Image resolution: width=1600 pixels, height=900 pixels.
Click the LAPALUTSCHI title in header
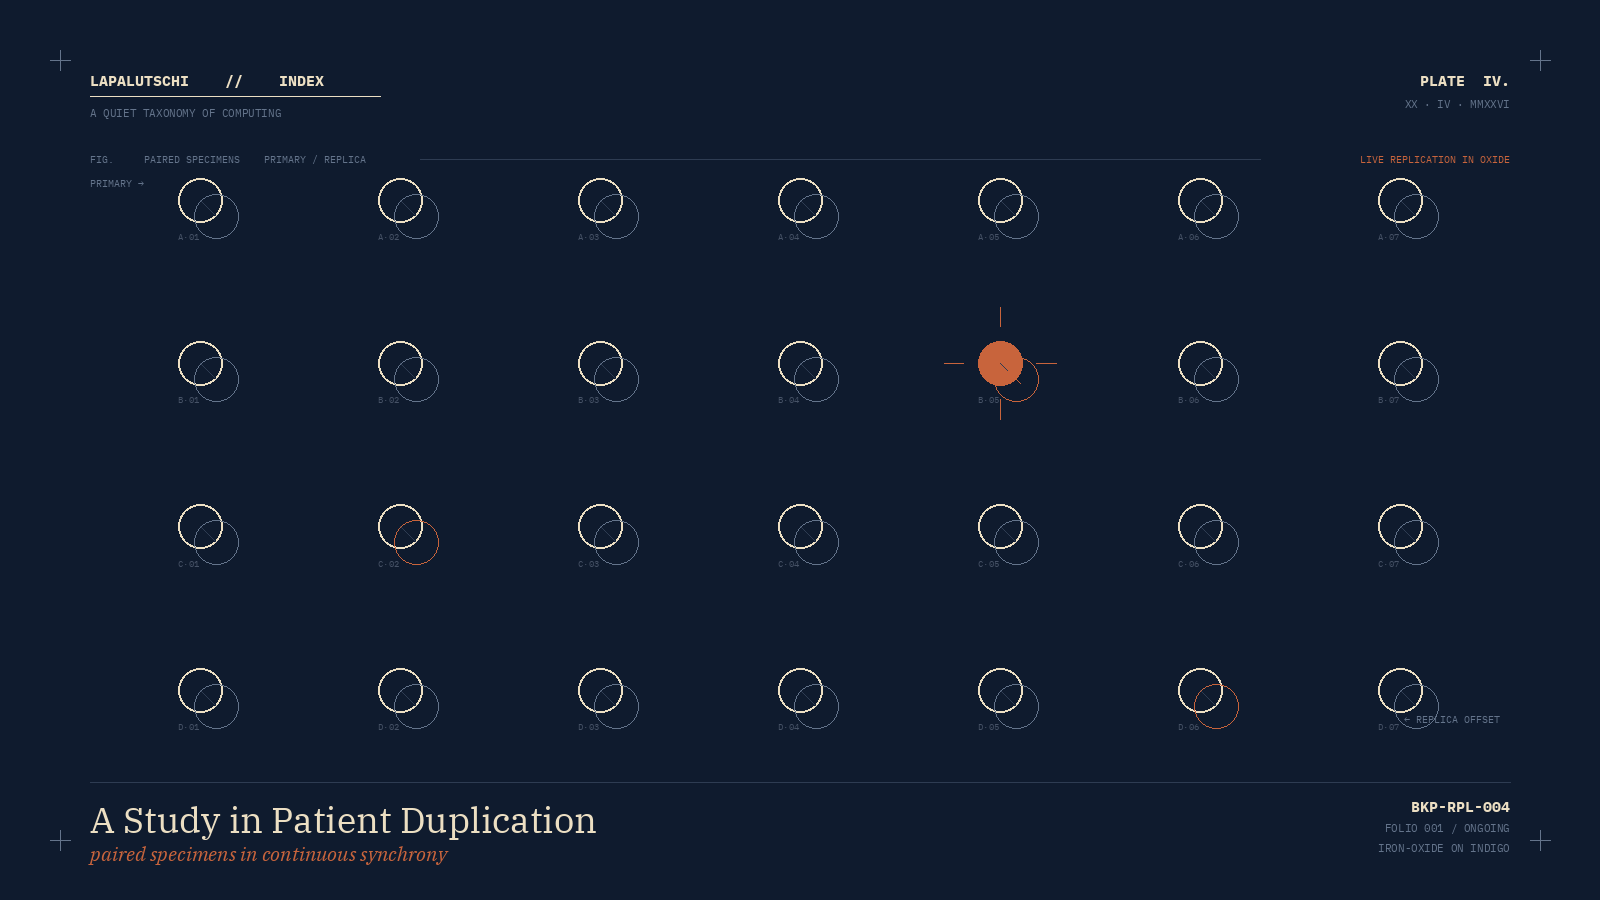pyautogui.click(x=139, y=81)
